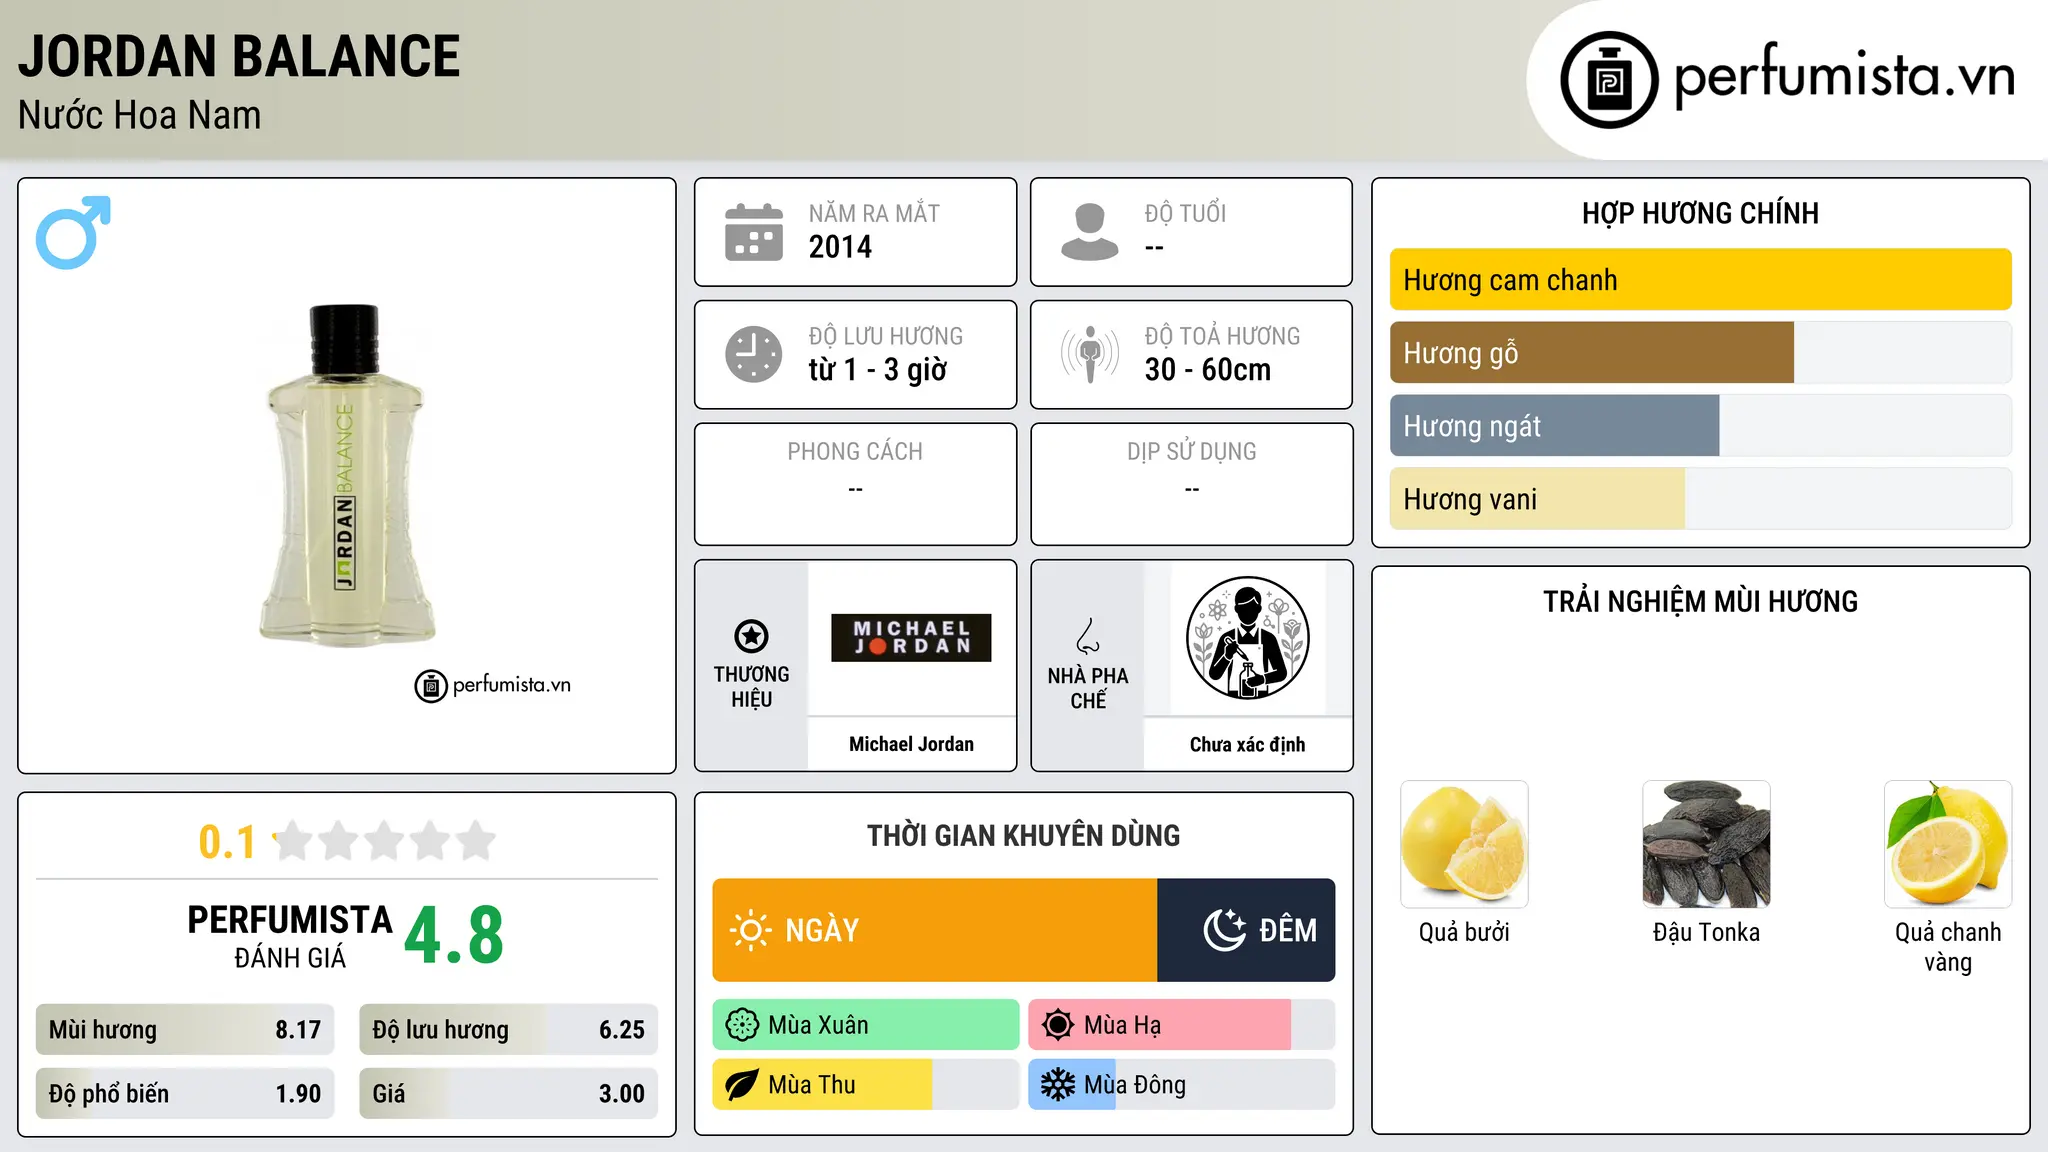
Task: Click the Michael Jordan brand logo
Action: click(x=911, y=638)
